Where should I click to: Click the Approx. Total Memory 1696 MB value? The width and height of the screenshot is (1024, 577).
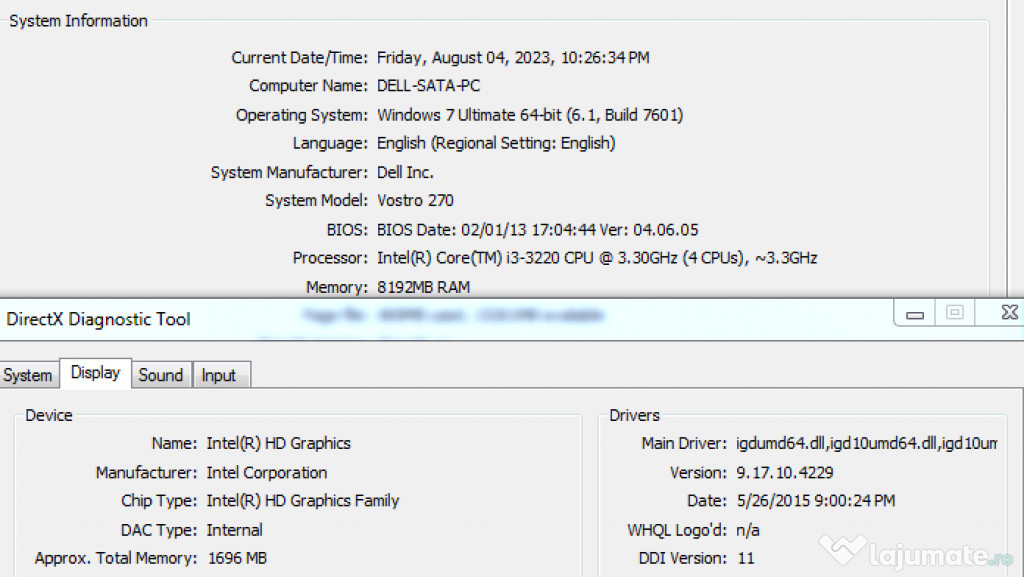[x=237, y=558]
